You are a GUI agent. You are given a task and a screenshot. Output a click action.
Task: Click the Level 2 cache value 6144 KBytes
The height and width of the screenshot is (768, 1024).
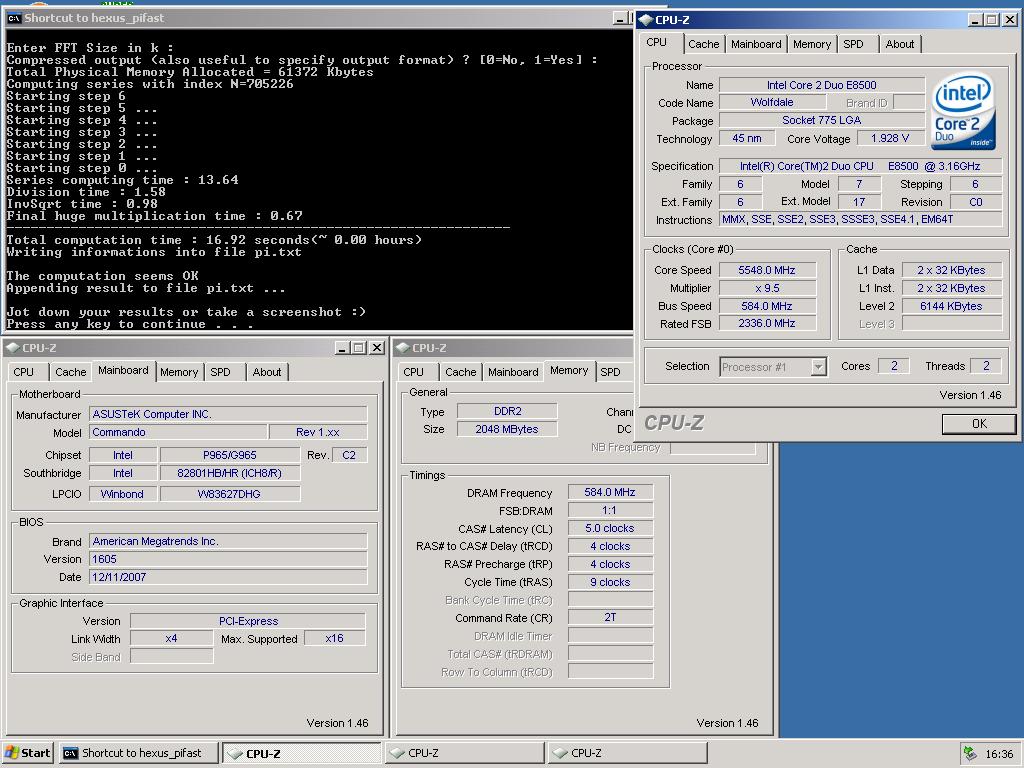[x=952, y=306]
